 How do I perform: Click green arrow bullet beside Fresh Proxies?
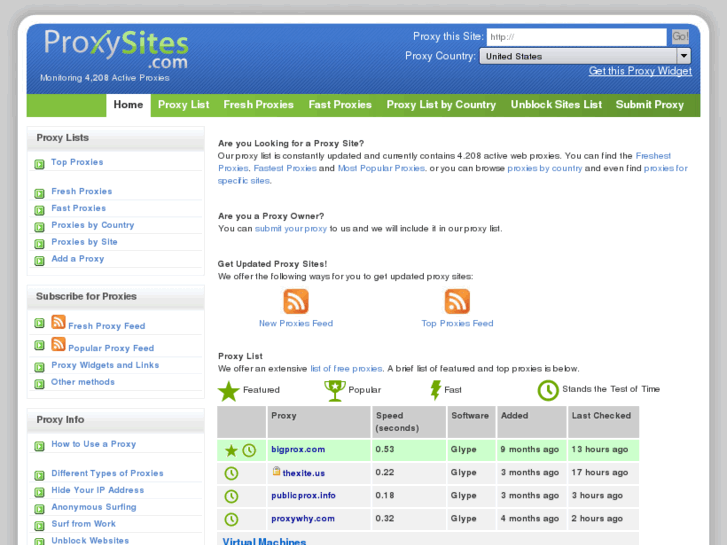(39, 193)
